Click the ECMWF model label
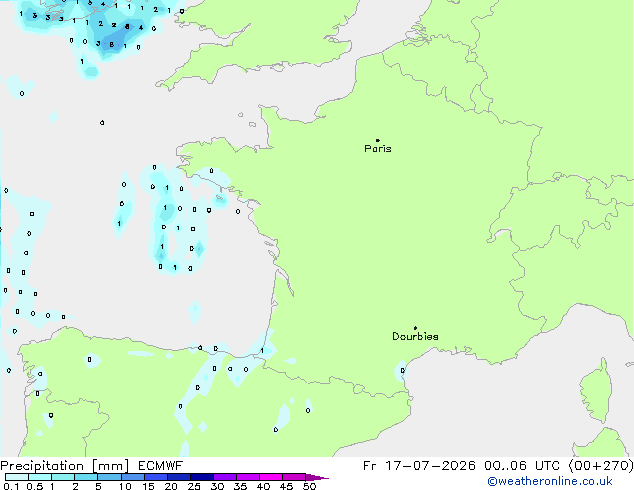This screenshot has height=490, width=634. click(x=161, y=466)
